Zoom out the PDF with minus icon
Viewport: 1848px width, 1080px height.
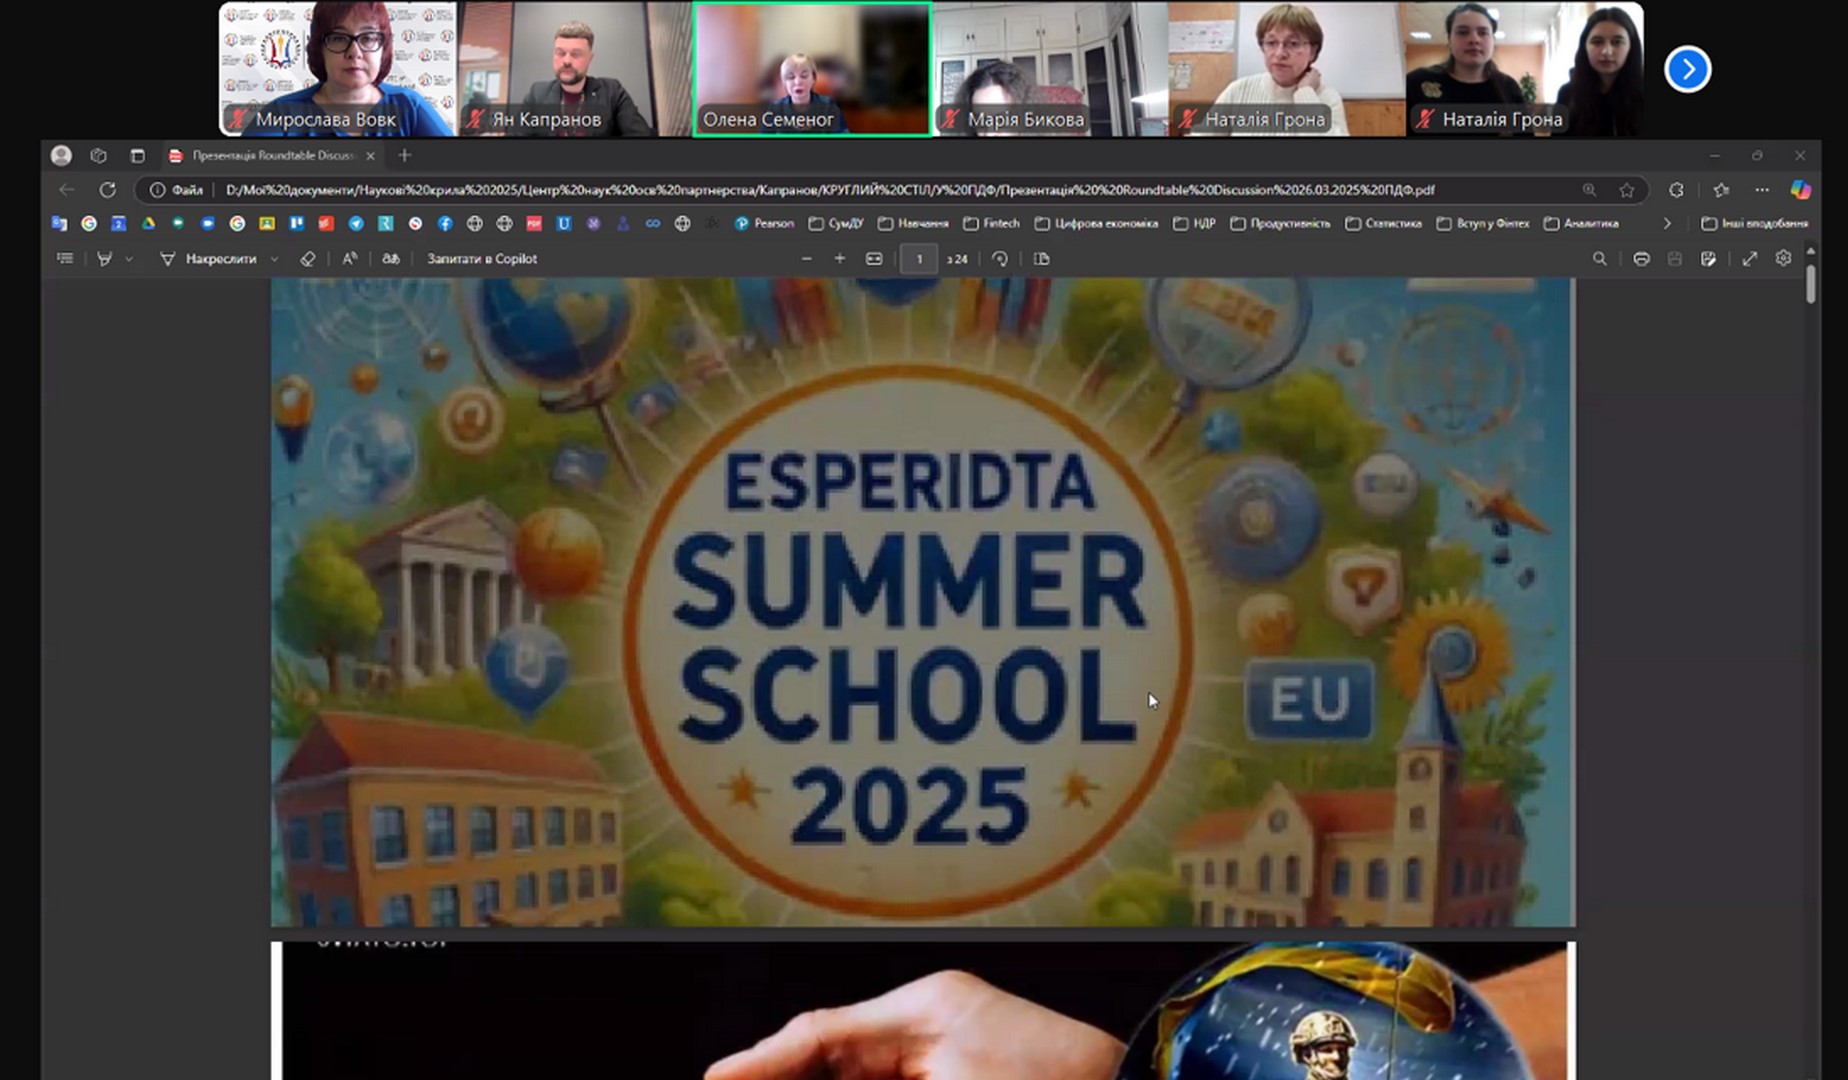(807, 259)
